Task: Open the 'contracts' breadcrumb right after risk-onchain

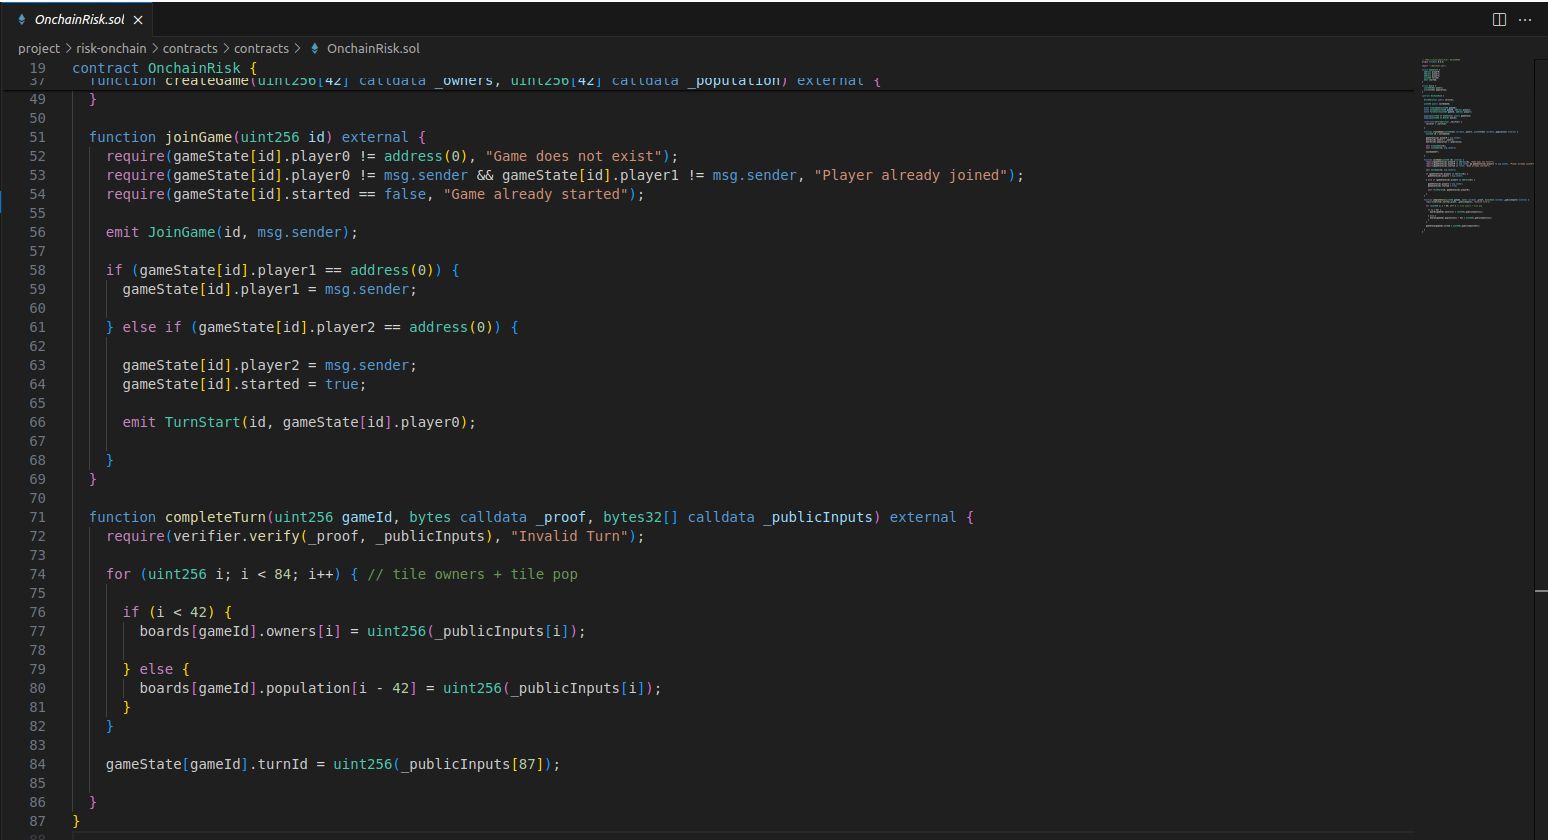Action: tap(190, 48)
